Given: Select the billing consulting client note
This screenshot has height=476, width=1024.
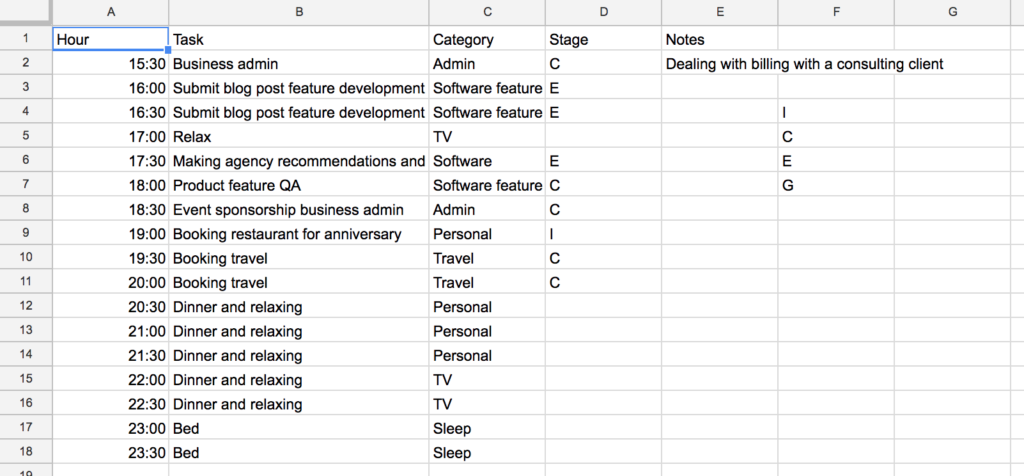Looking at the screenshot, I should [805, 64].
